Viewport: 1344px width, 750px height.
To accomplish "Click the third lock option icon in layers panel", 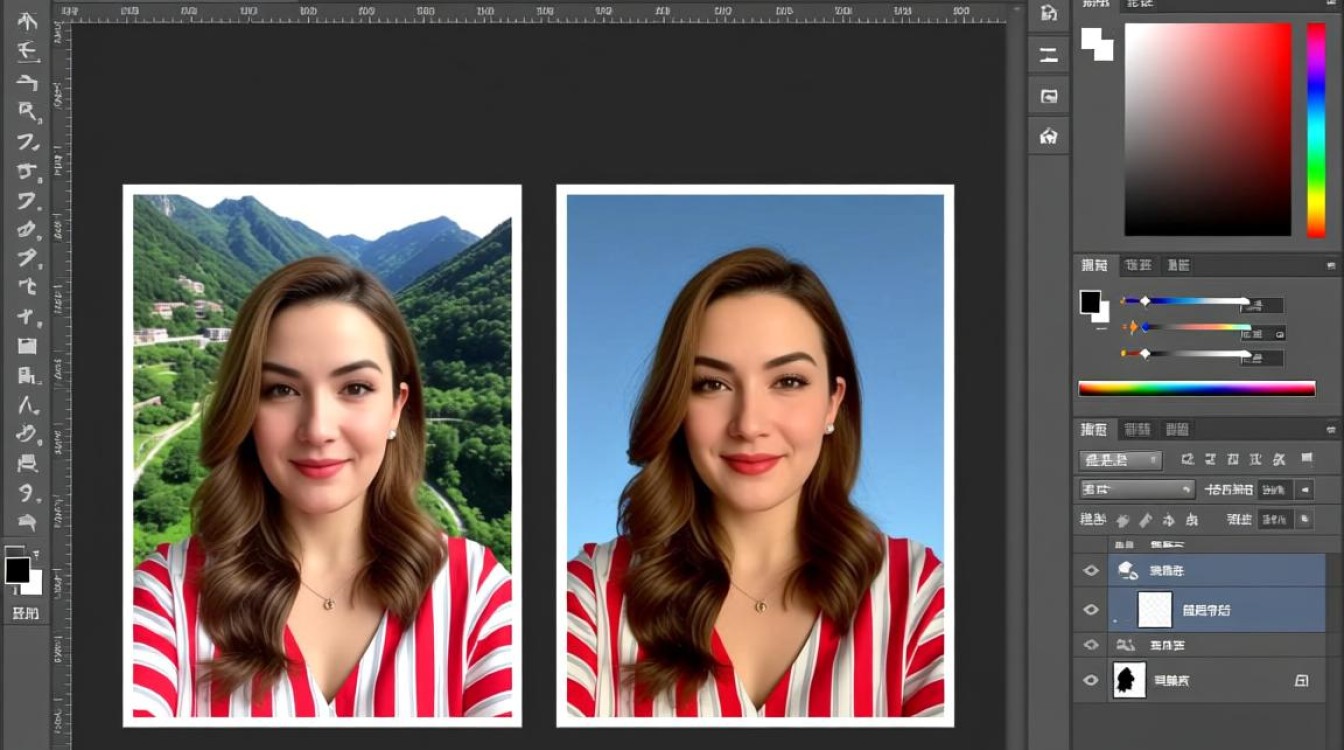I will click(1168, 520).
